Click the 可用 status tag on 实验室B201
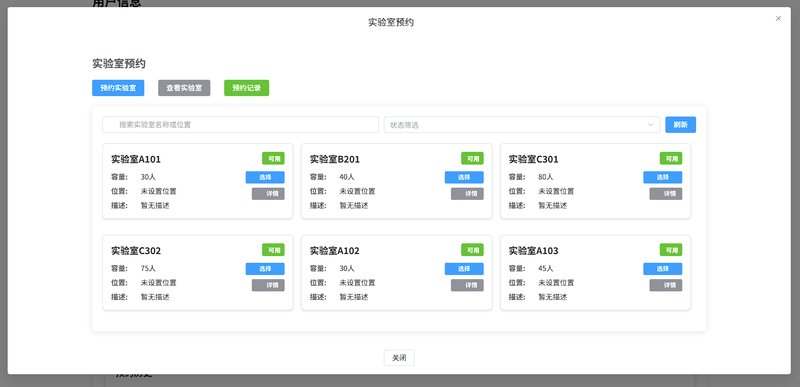Image resolution: width=800 pixels, height=387 pixels. (x=472, y=159)
